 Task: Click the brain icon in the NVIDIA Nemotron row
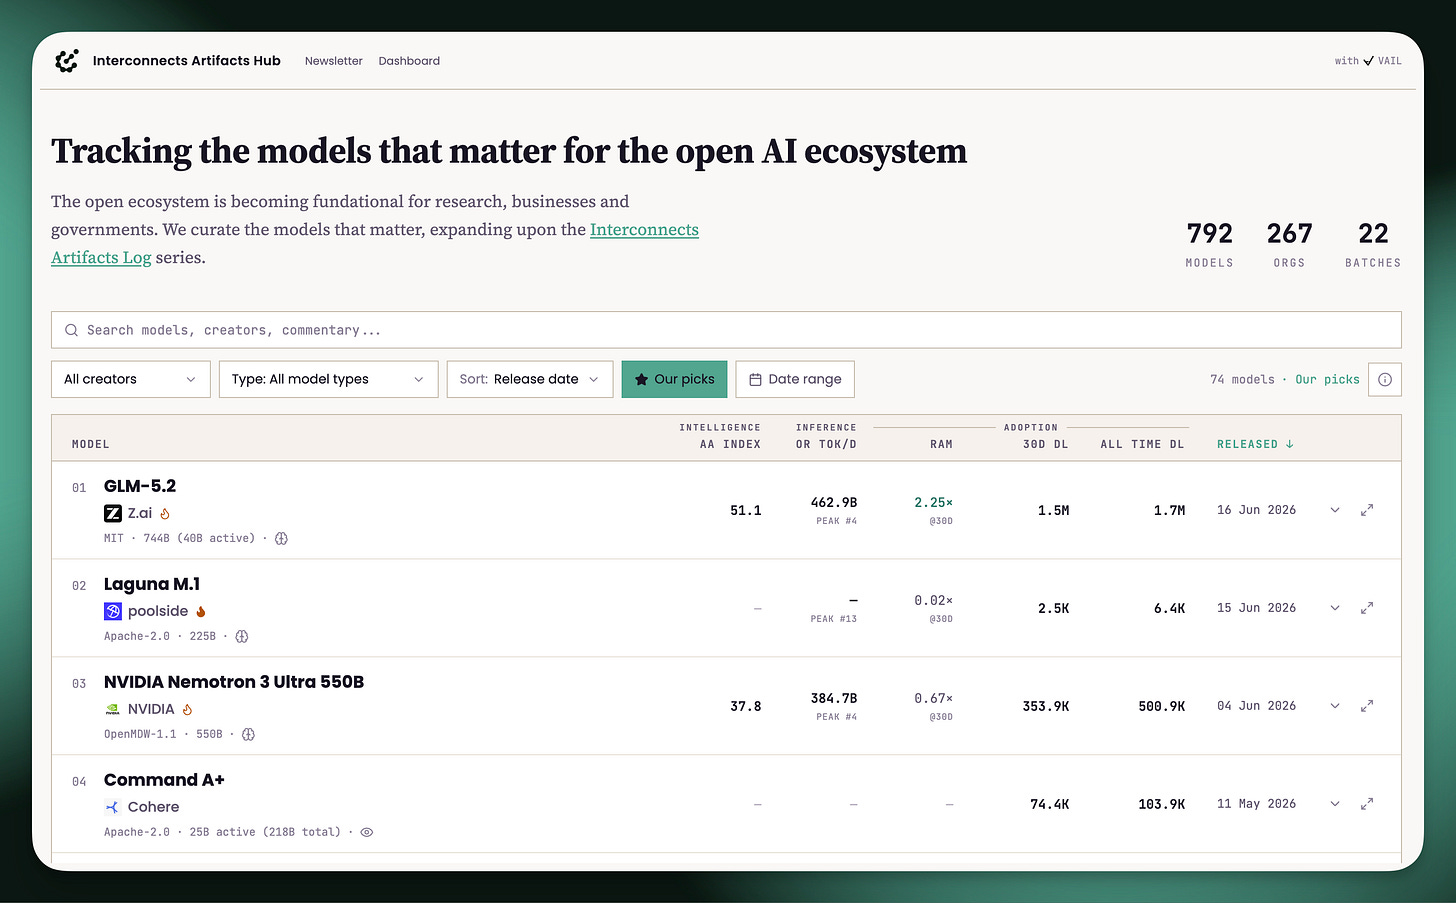point(248,734)
